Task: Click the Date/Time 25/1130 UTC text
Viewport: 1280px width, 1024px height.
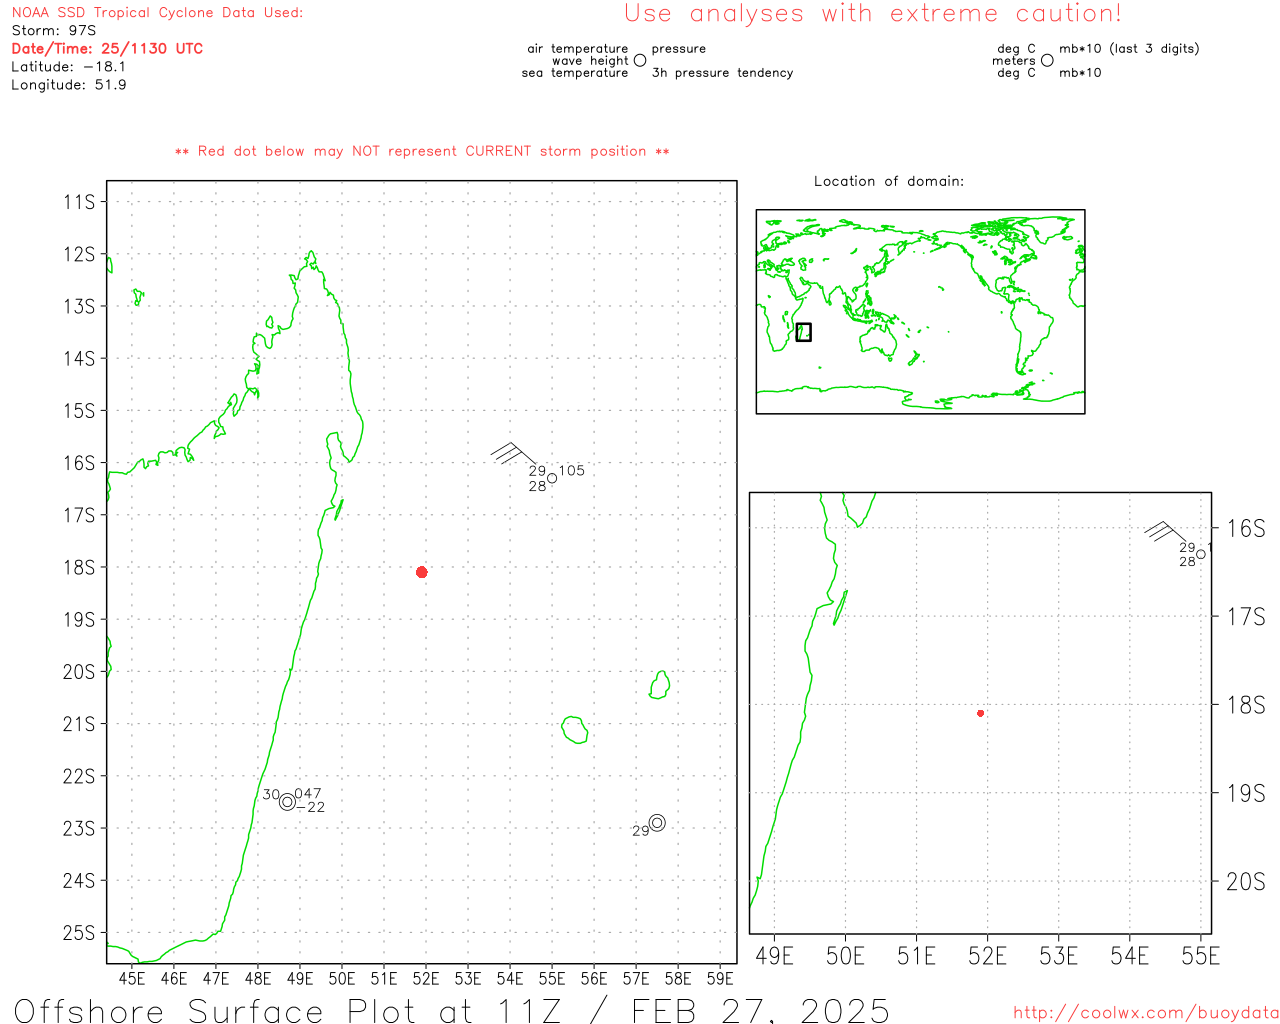Action: 107,48
